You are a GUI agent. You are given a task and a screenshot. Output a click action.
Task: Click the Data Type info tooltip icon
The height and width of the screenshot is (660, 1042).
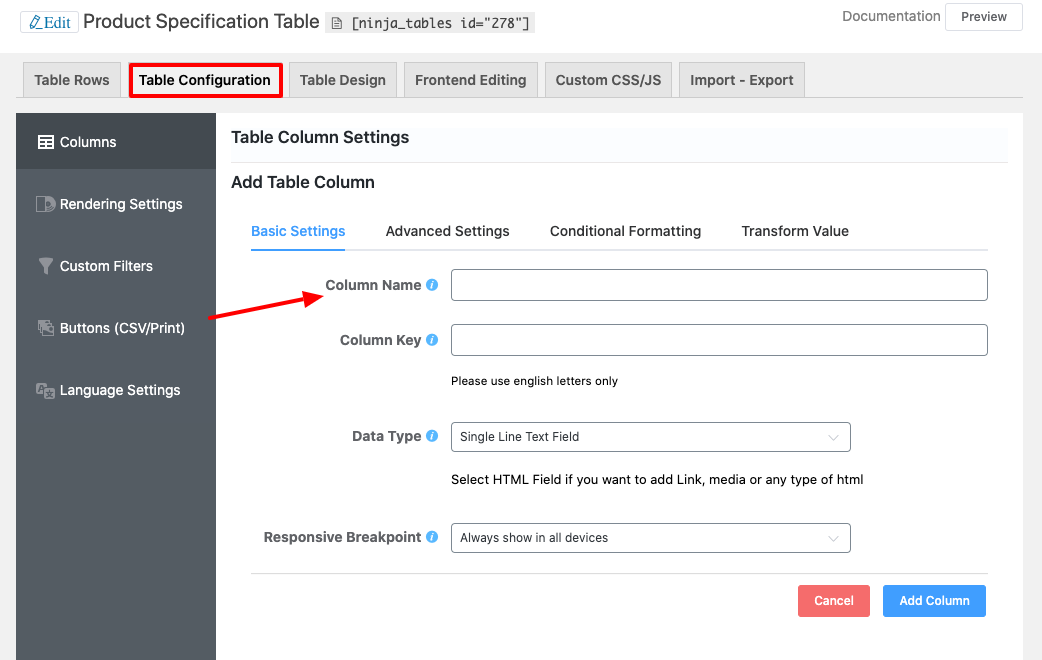point(431,435)
